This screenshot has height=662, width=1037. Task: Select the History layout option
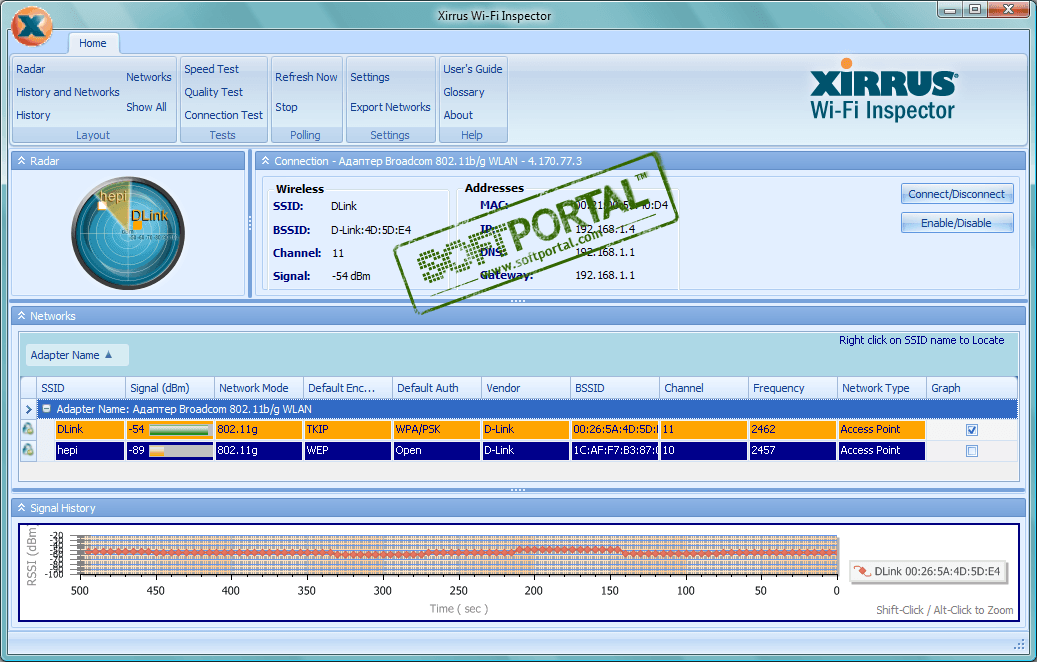tap(33, 115)
